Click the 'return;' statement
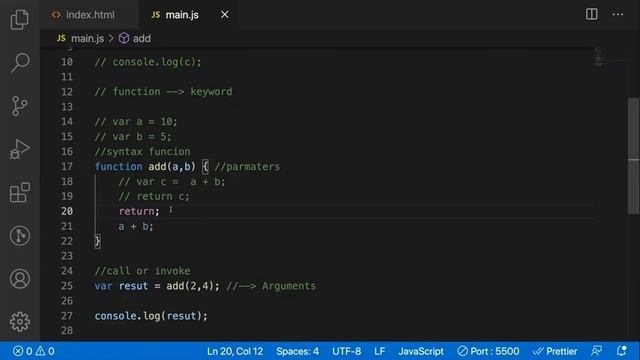Screen dimensions: 640x360 pos(139,211)
